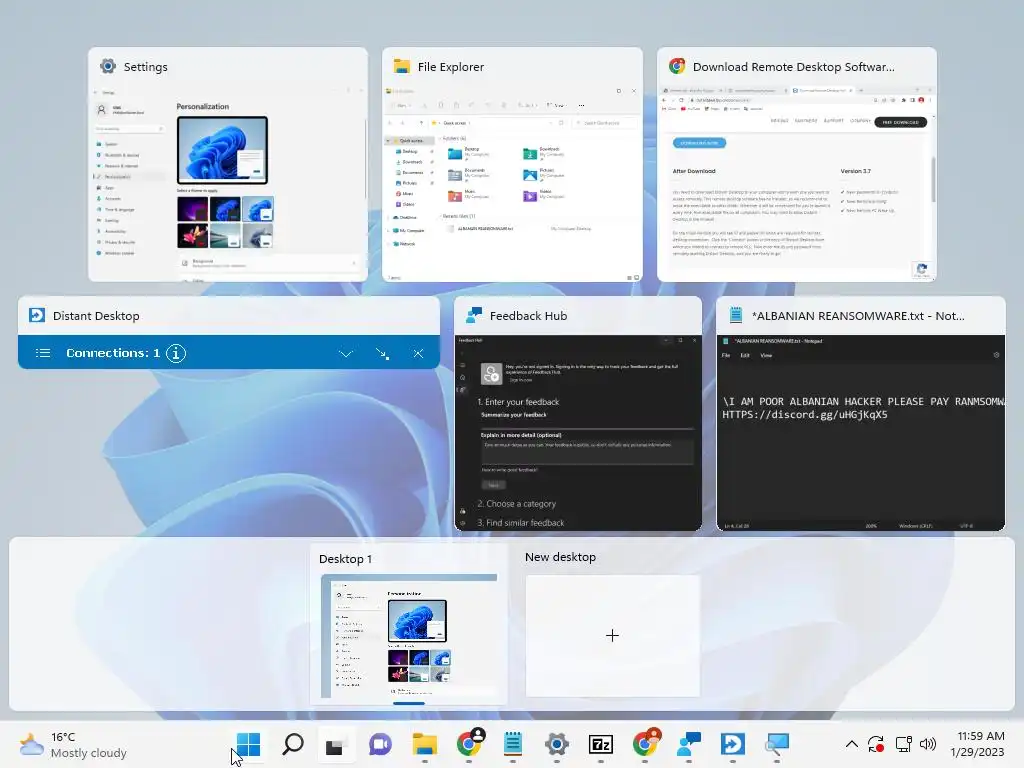
Task: Switch to ALBANIAN REANSOMWARE.txt Notepad window
Action: (861, 413)
